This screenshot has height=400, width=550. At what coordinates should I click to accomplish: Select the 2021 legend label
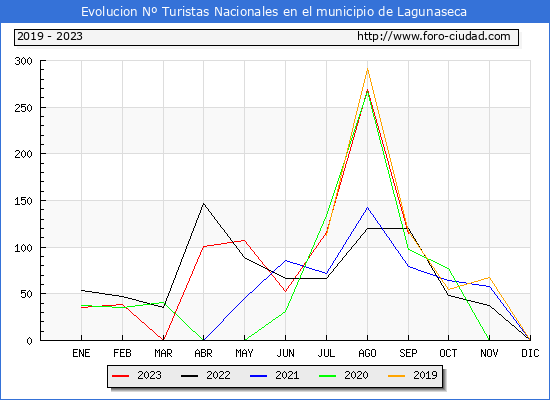click(x=287, y=375)
